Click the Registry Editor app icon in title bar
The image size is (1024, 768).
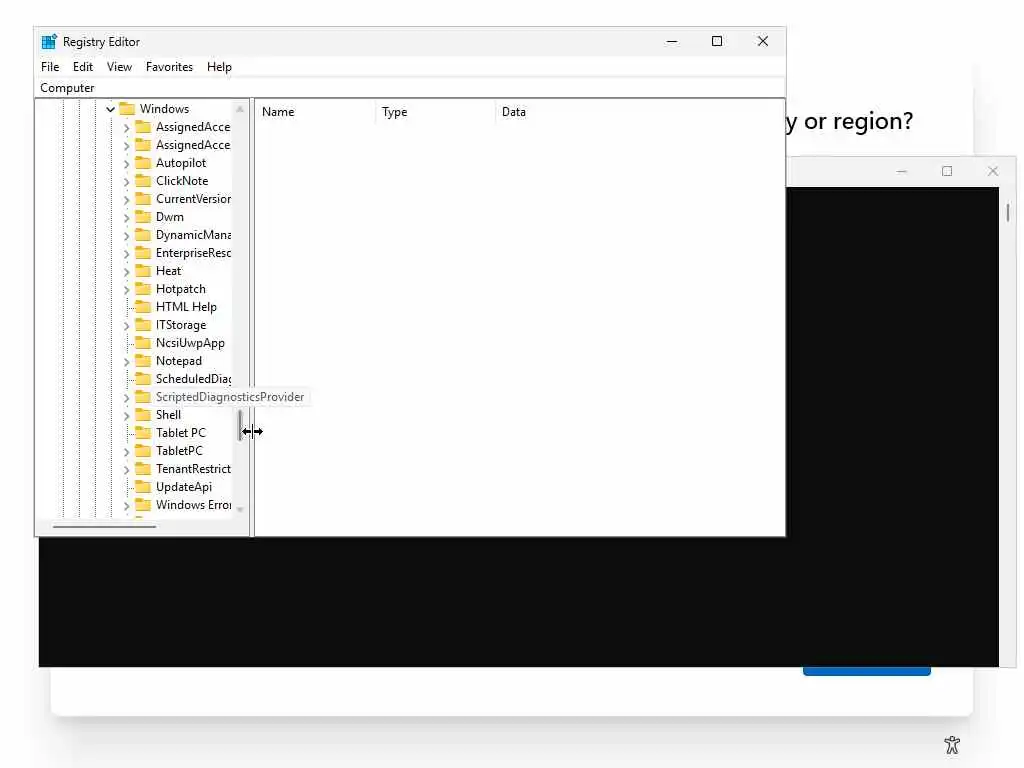[x=49, y=42]
